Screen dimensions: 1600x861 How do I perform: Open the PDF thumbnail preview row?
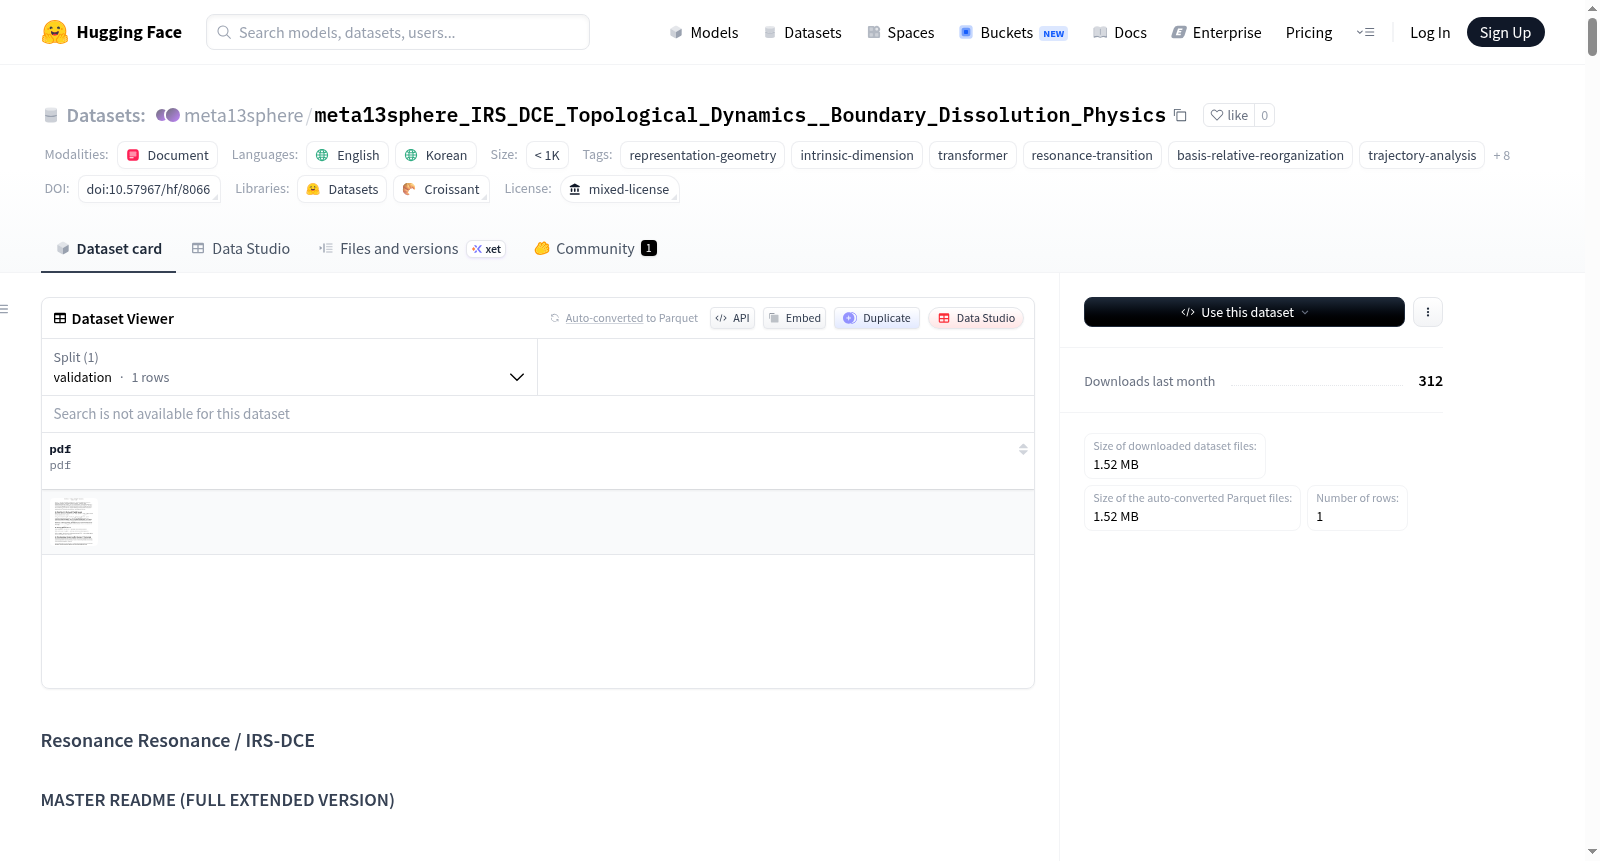[538, 522]
